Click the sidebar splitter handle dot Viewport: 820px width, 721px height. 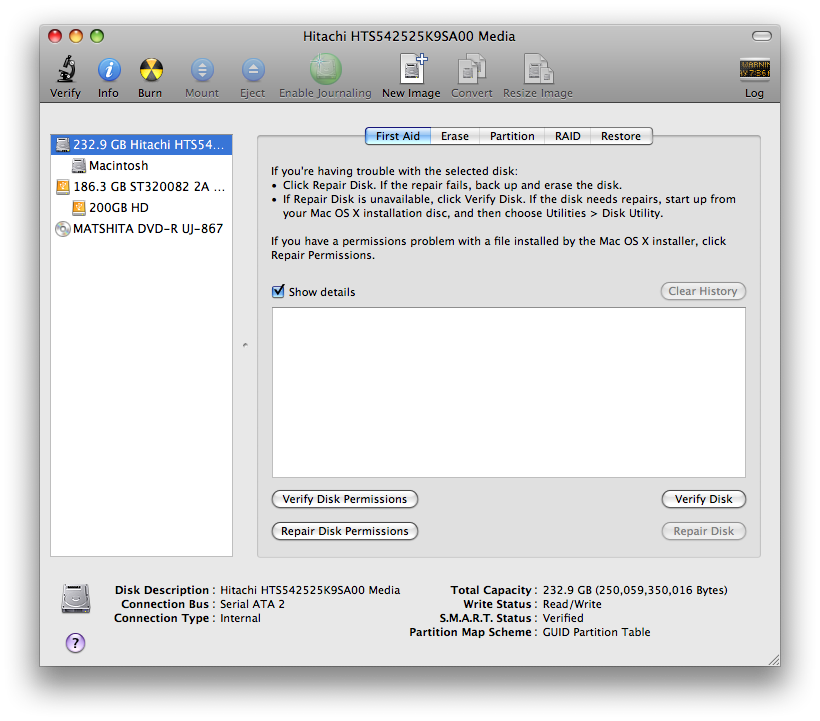pos(245,345)
